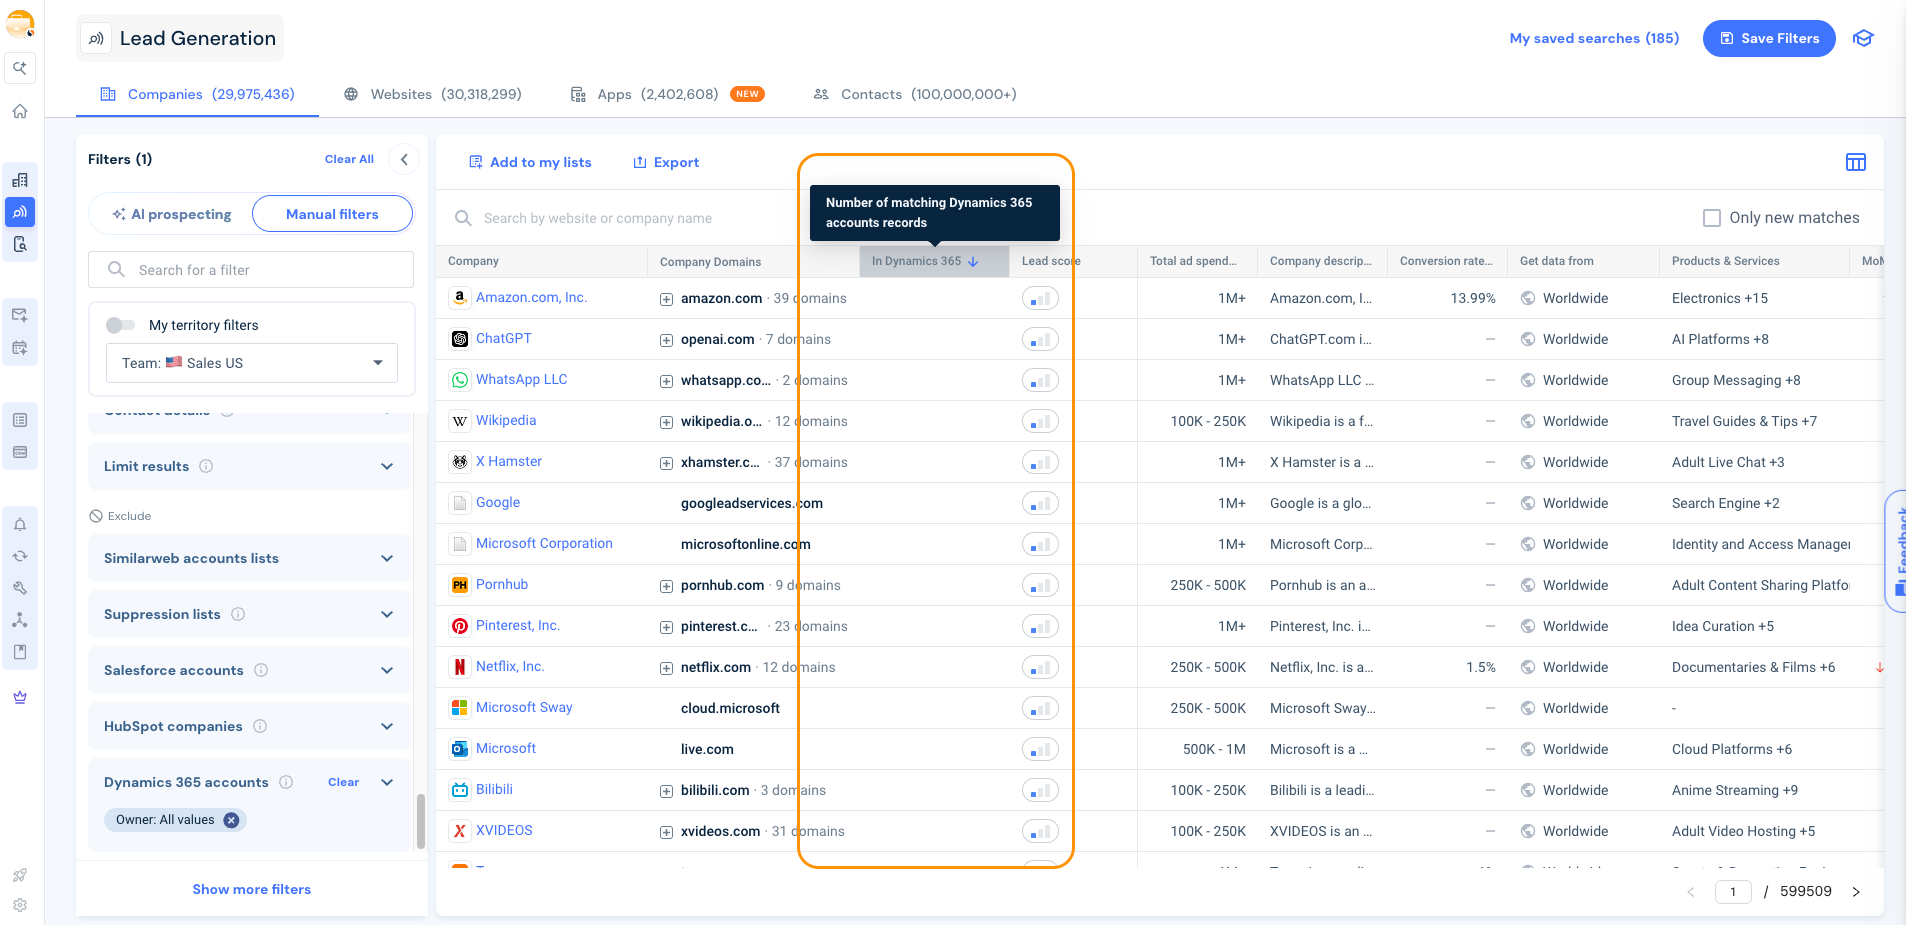This screenshot has height=925, width=1906.
Task: Click info icon next to Salesforce accounts
Action: click(261, 670)
